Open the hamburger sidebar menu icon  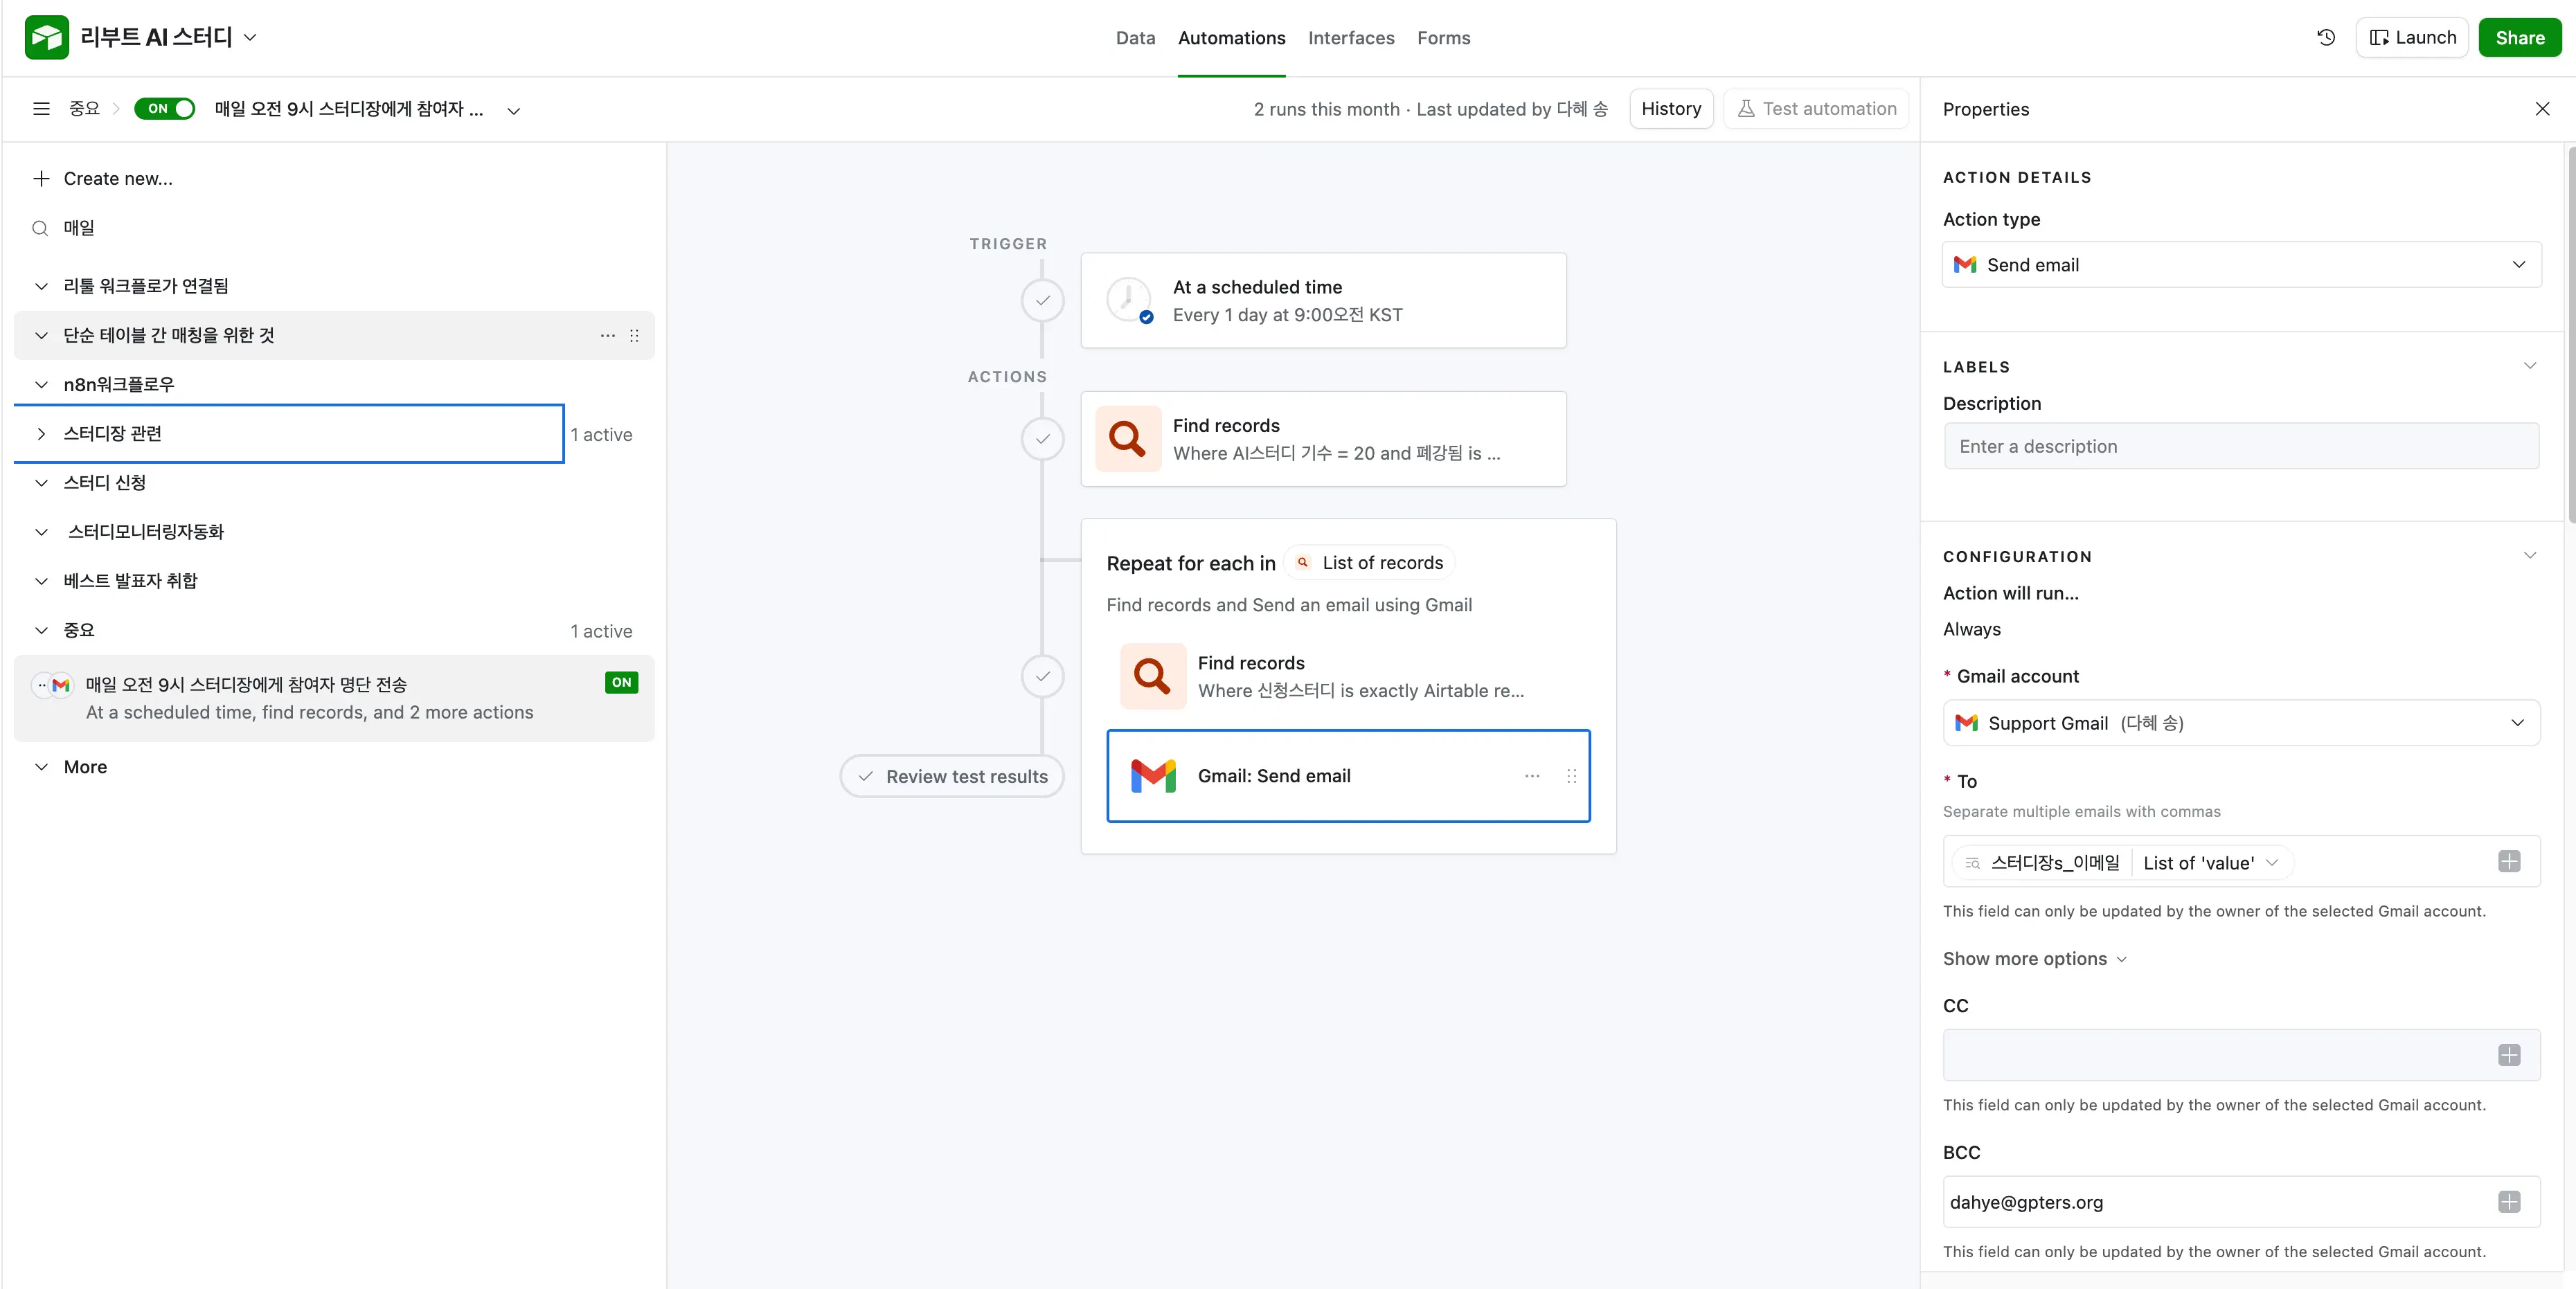click(41, 109)
